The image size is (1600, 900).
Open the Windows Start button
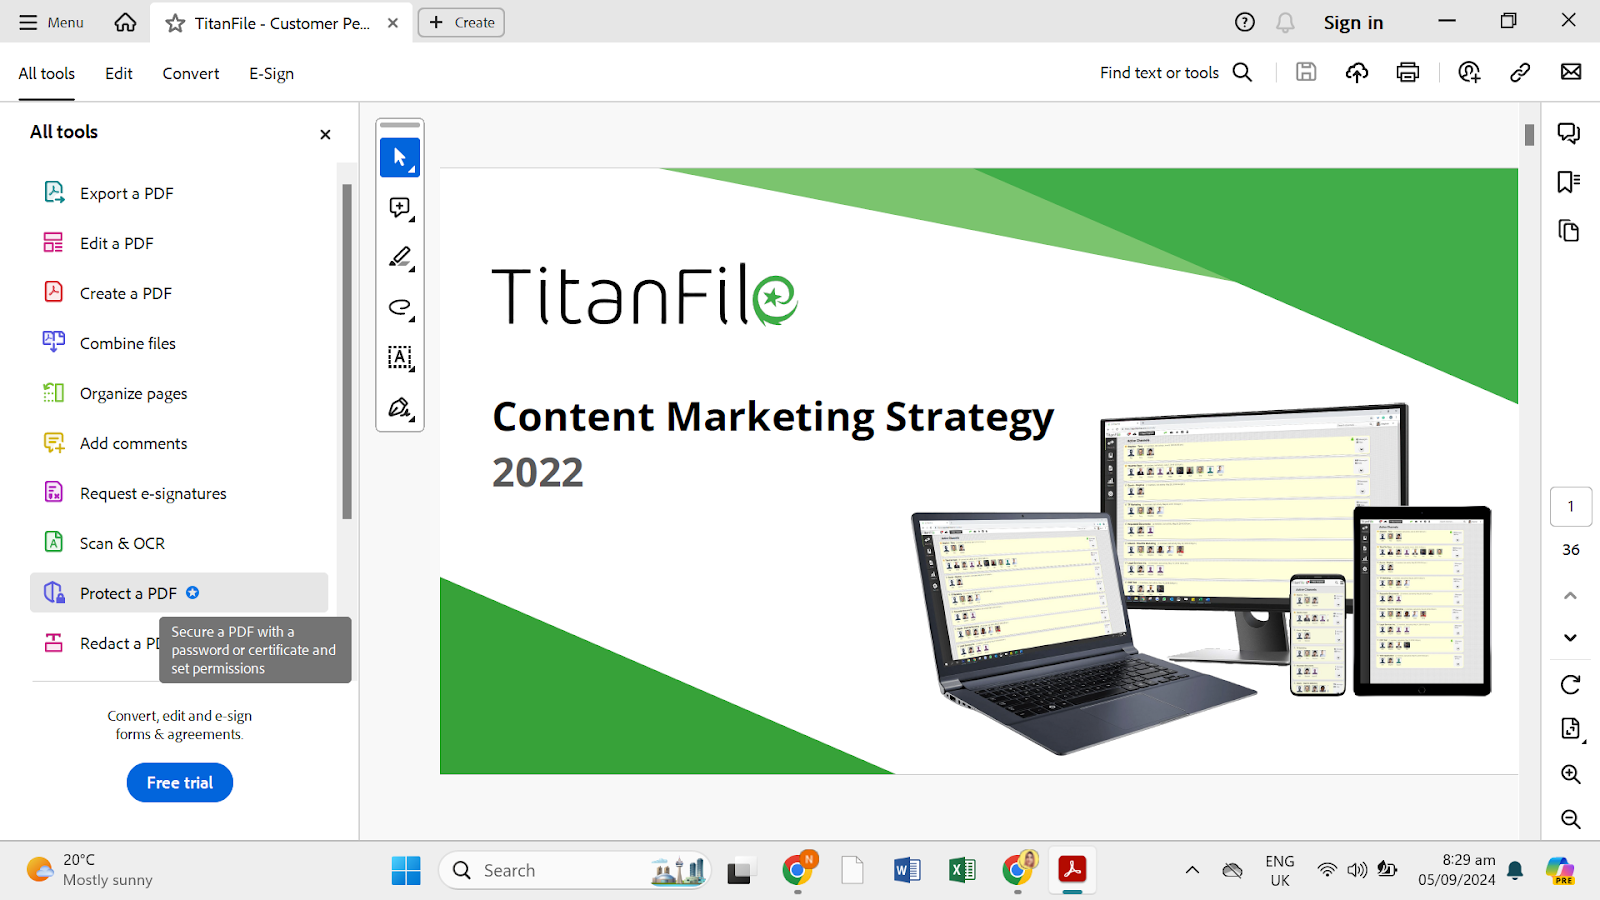click(406, 870)
